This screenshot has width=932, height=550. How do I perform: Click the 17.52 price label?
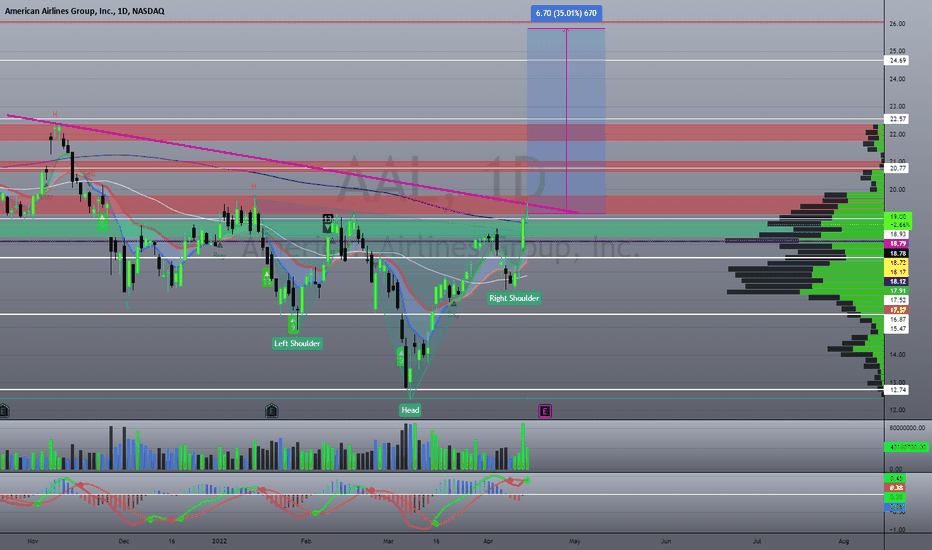pos(898,300)
